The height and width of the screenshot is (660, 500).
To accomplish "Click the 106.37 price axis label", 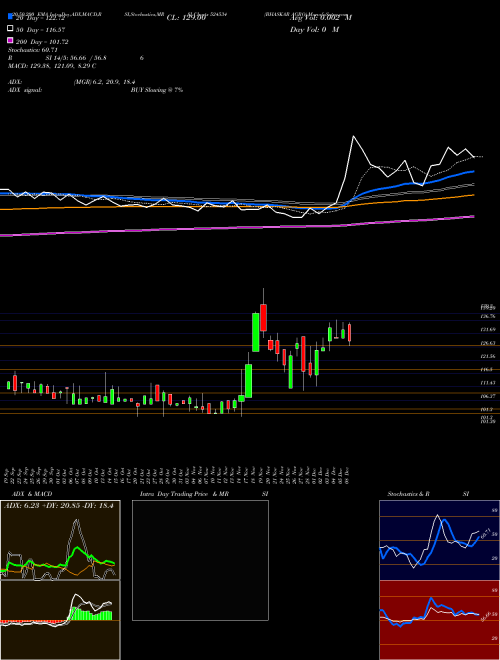I will click(488, 397).
